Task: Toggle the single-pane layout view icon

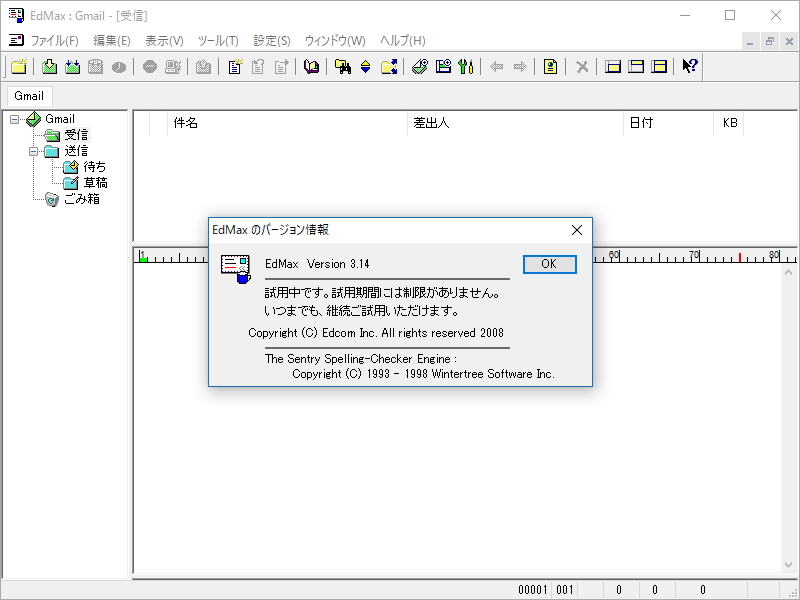Action: 613,66
